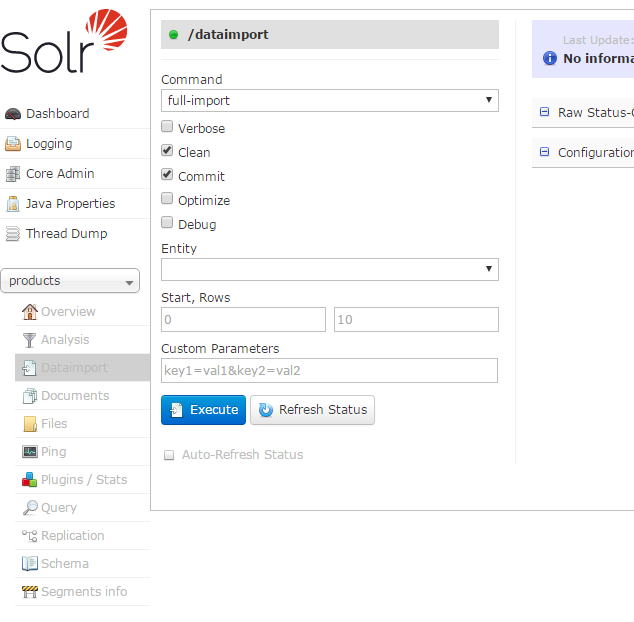Open the Plugins / Stats link
Screen dimensions: 634x622
tap(84, 480)
